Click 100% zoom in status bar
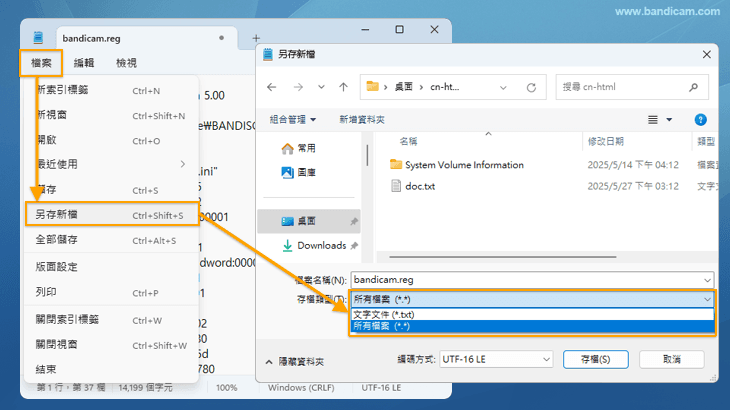The height and width of the screenshot is (410, 730). click(227, 388)
